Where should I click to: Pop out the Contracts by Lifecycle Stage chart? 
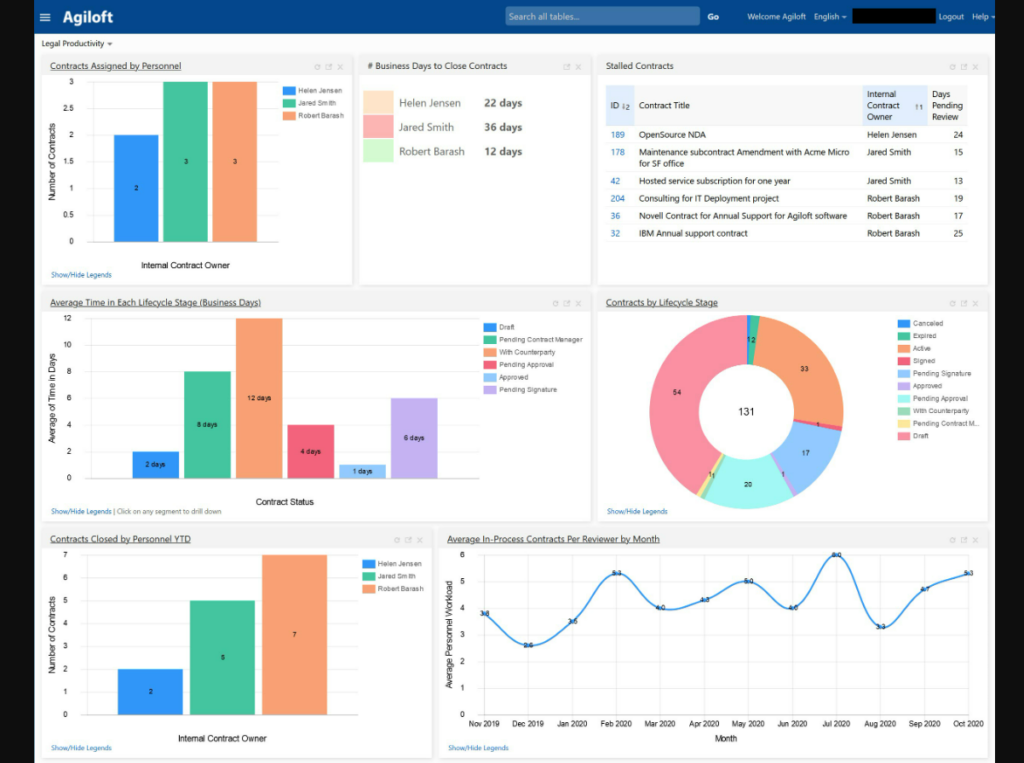[962, 302]
